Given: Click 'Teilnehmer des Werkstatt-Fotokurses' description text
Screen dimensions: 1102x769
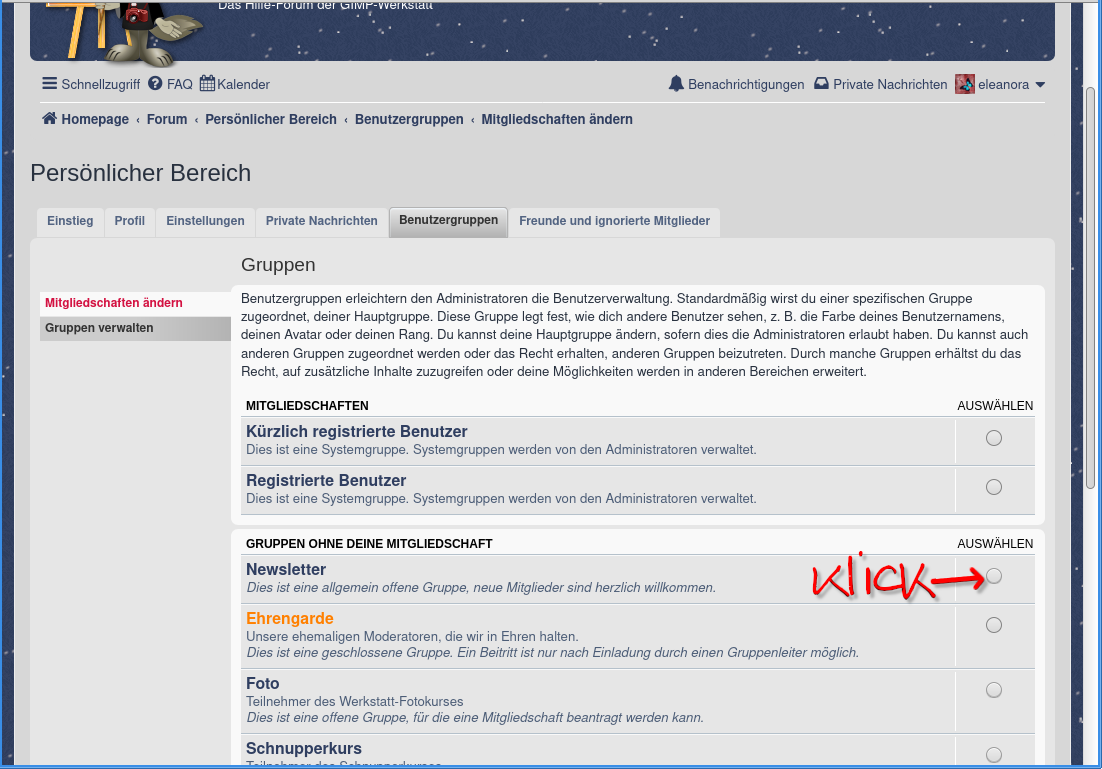Looking at the screenshot, I should (x=355, y=702).
